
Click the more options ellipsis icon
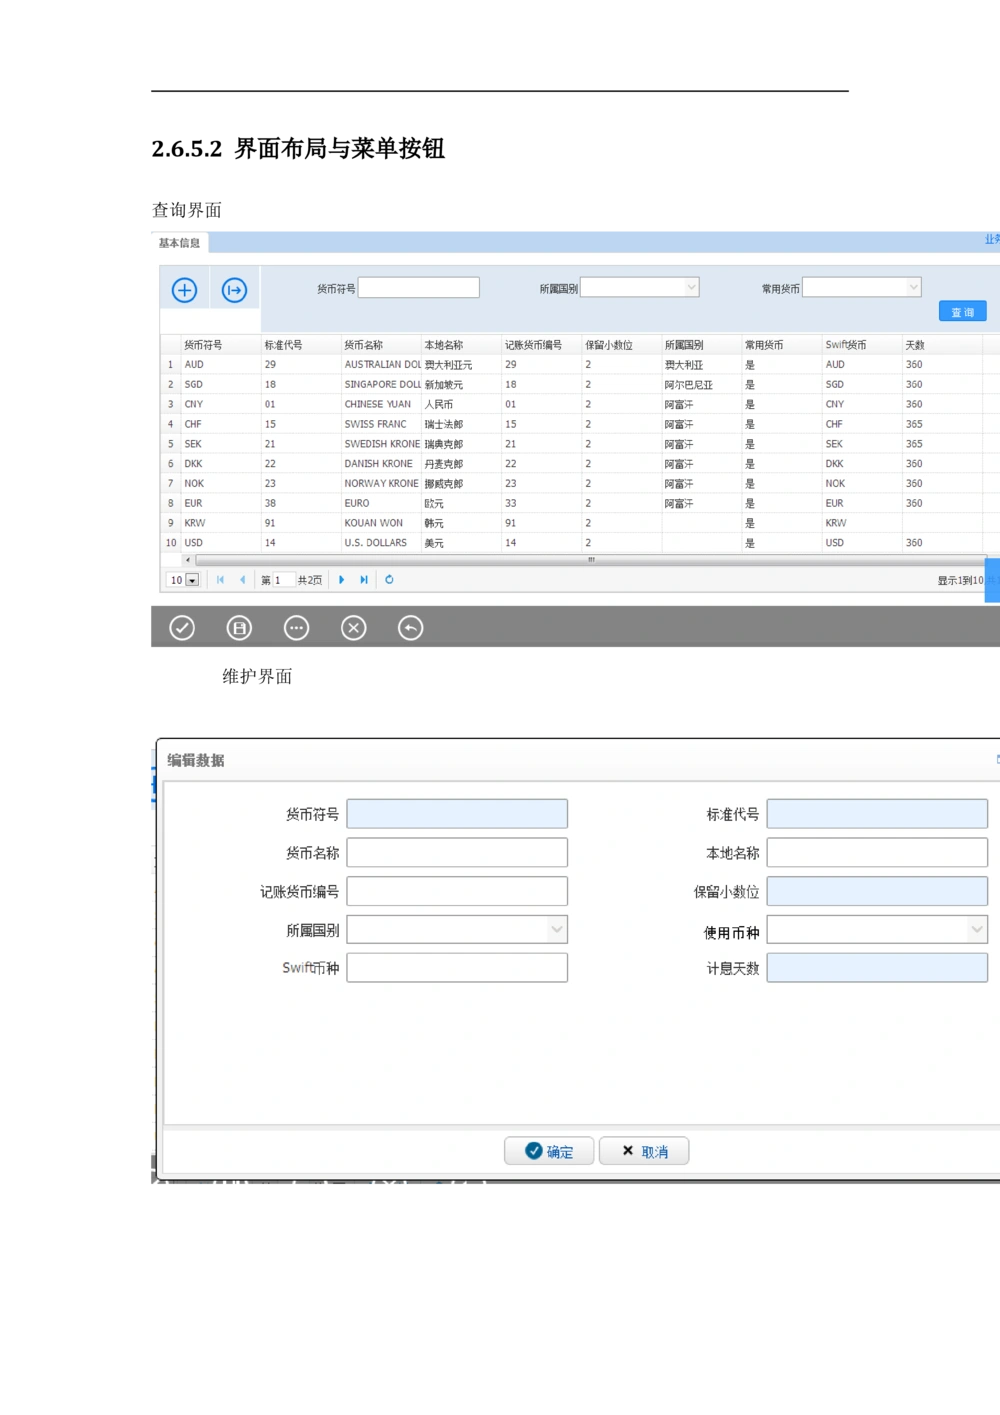(297, 628)
